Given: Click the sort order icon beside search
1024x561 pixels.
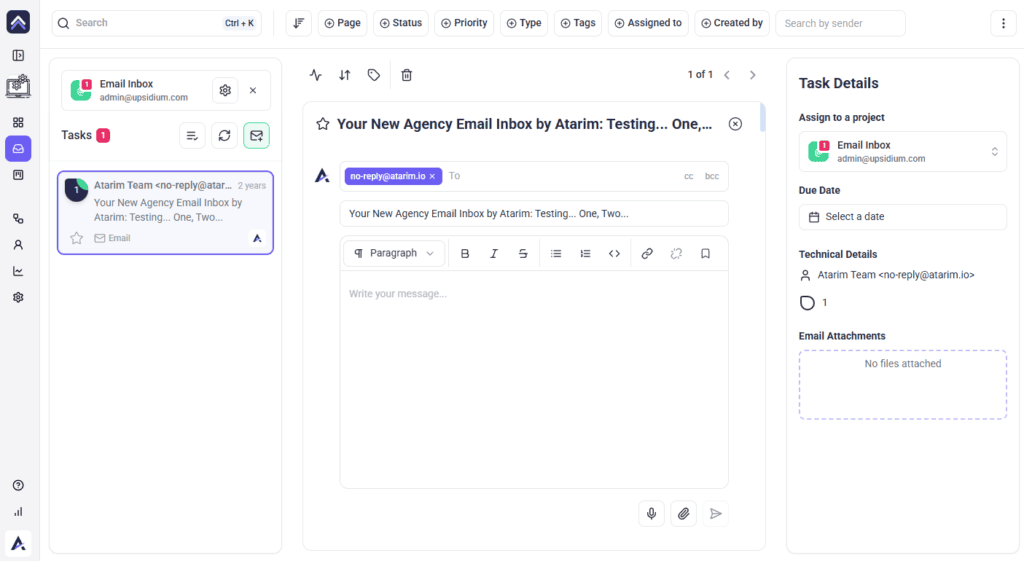Looking at the screenshot, I should point(298,23).
